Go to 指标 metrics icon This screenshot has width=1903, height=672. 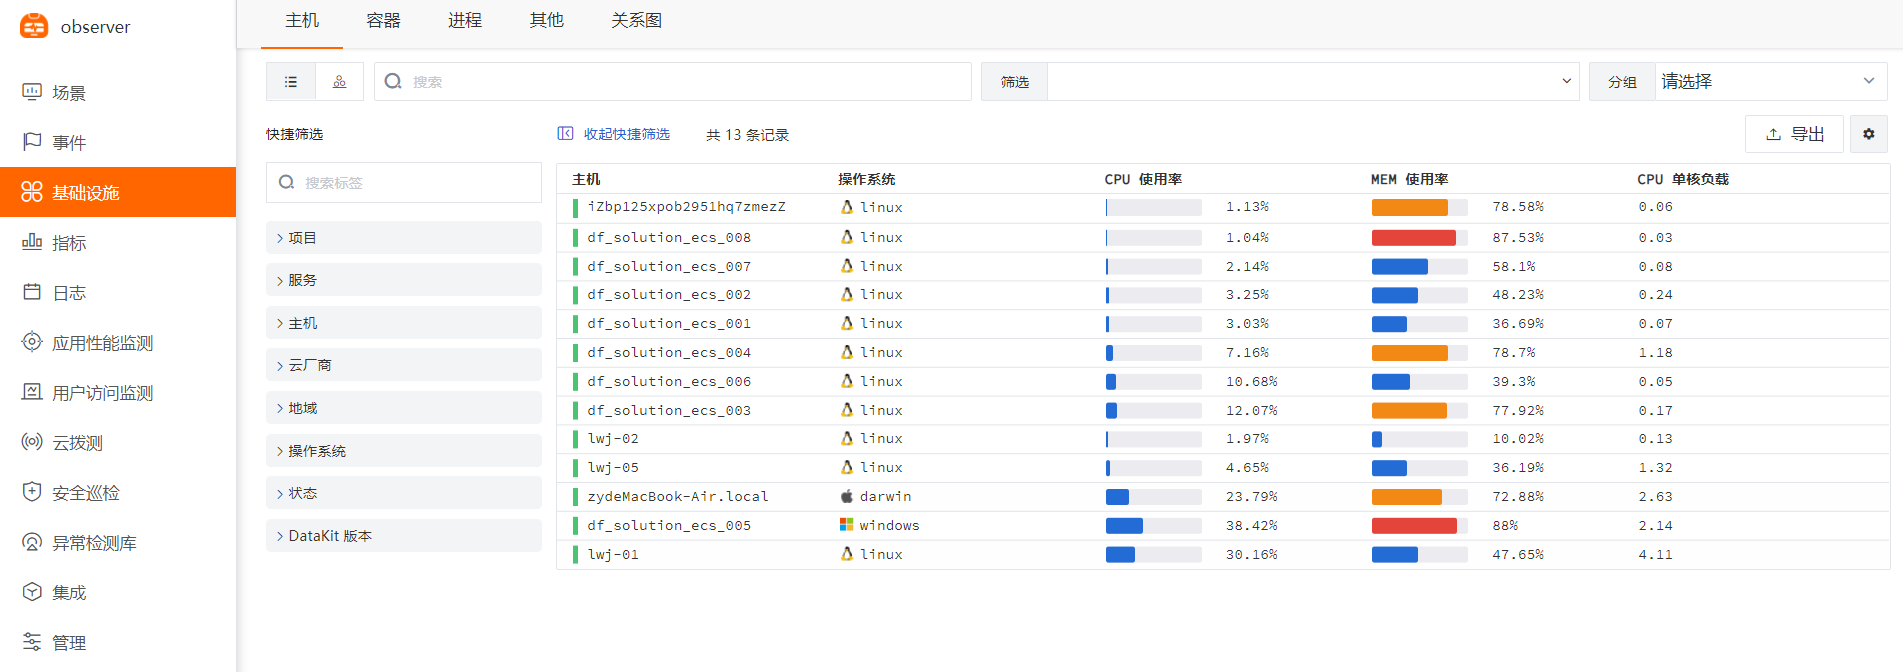point(32,242)
